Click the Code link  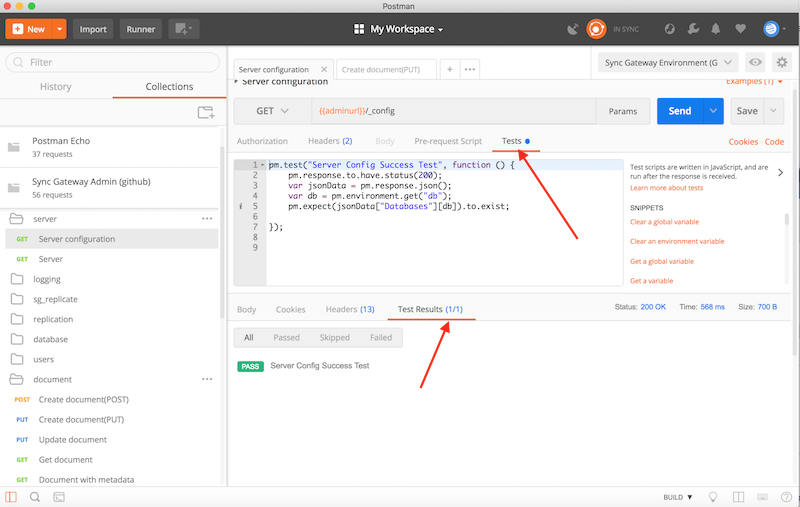[774, 142]
